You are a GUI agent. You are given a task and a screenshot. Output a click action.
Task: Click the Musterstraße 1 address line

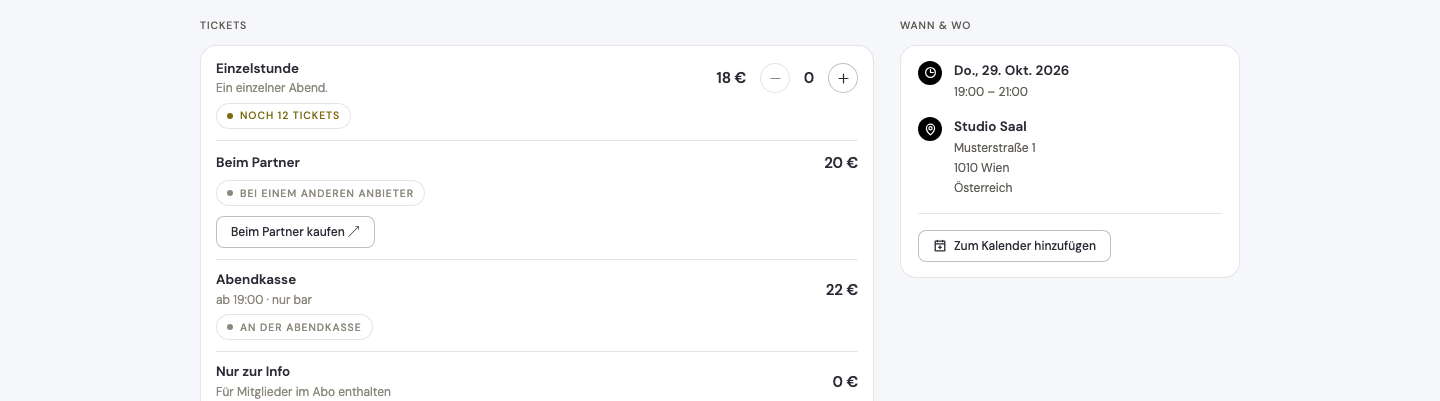click(x=994, y=148)
